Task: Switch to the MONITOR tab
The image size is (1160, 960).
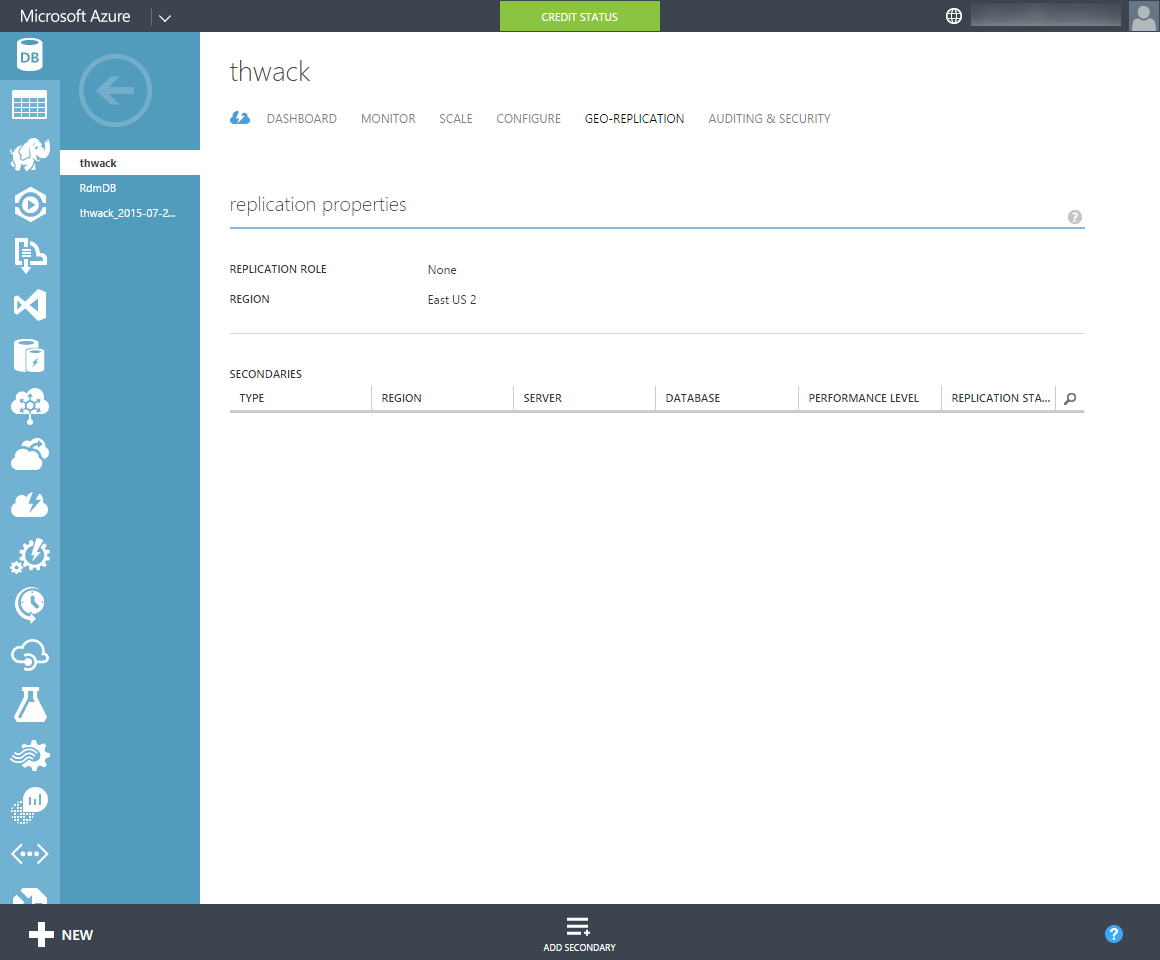Action: click(x=388, y=118)
